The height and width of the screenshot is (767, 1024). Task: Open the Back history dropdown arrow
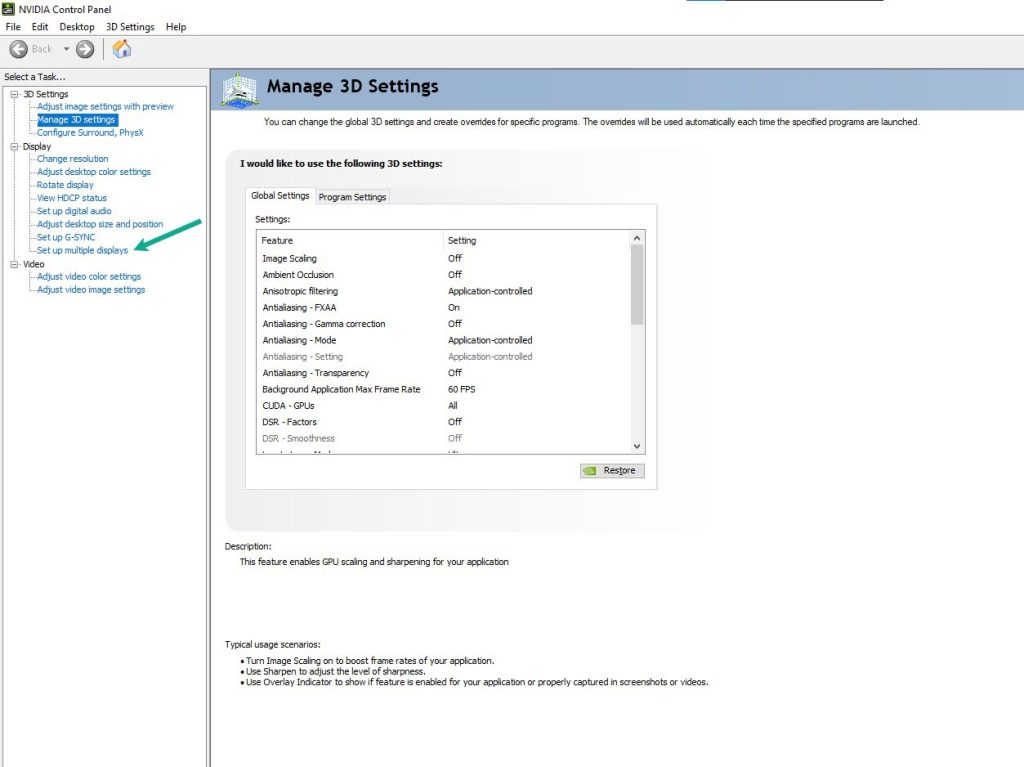pyautogui.click(x=66, y=49)
